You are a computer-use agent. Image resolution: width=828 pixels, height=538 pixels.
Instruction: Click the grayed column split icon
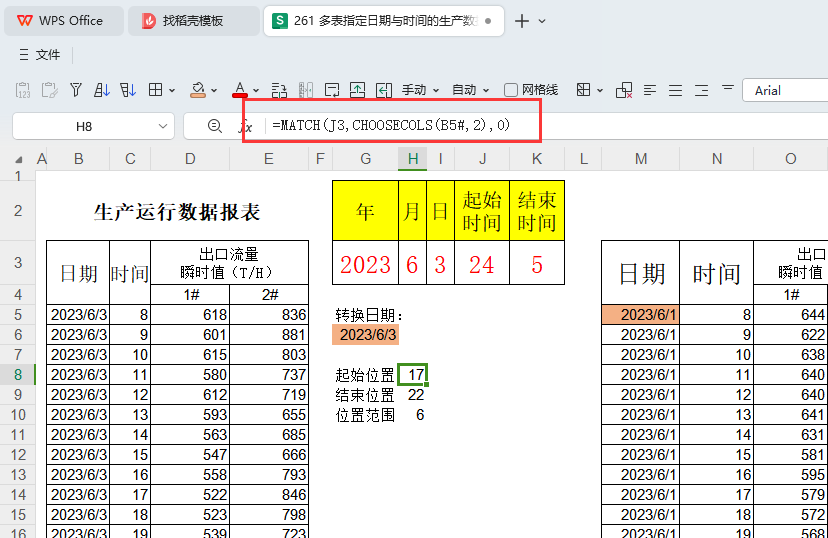click(306, 90)
